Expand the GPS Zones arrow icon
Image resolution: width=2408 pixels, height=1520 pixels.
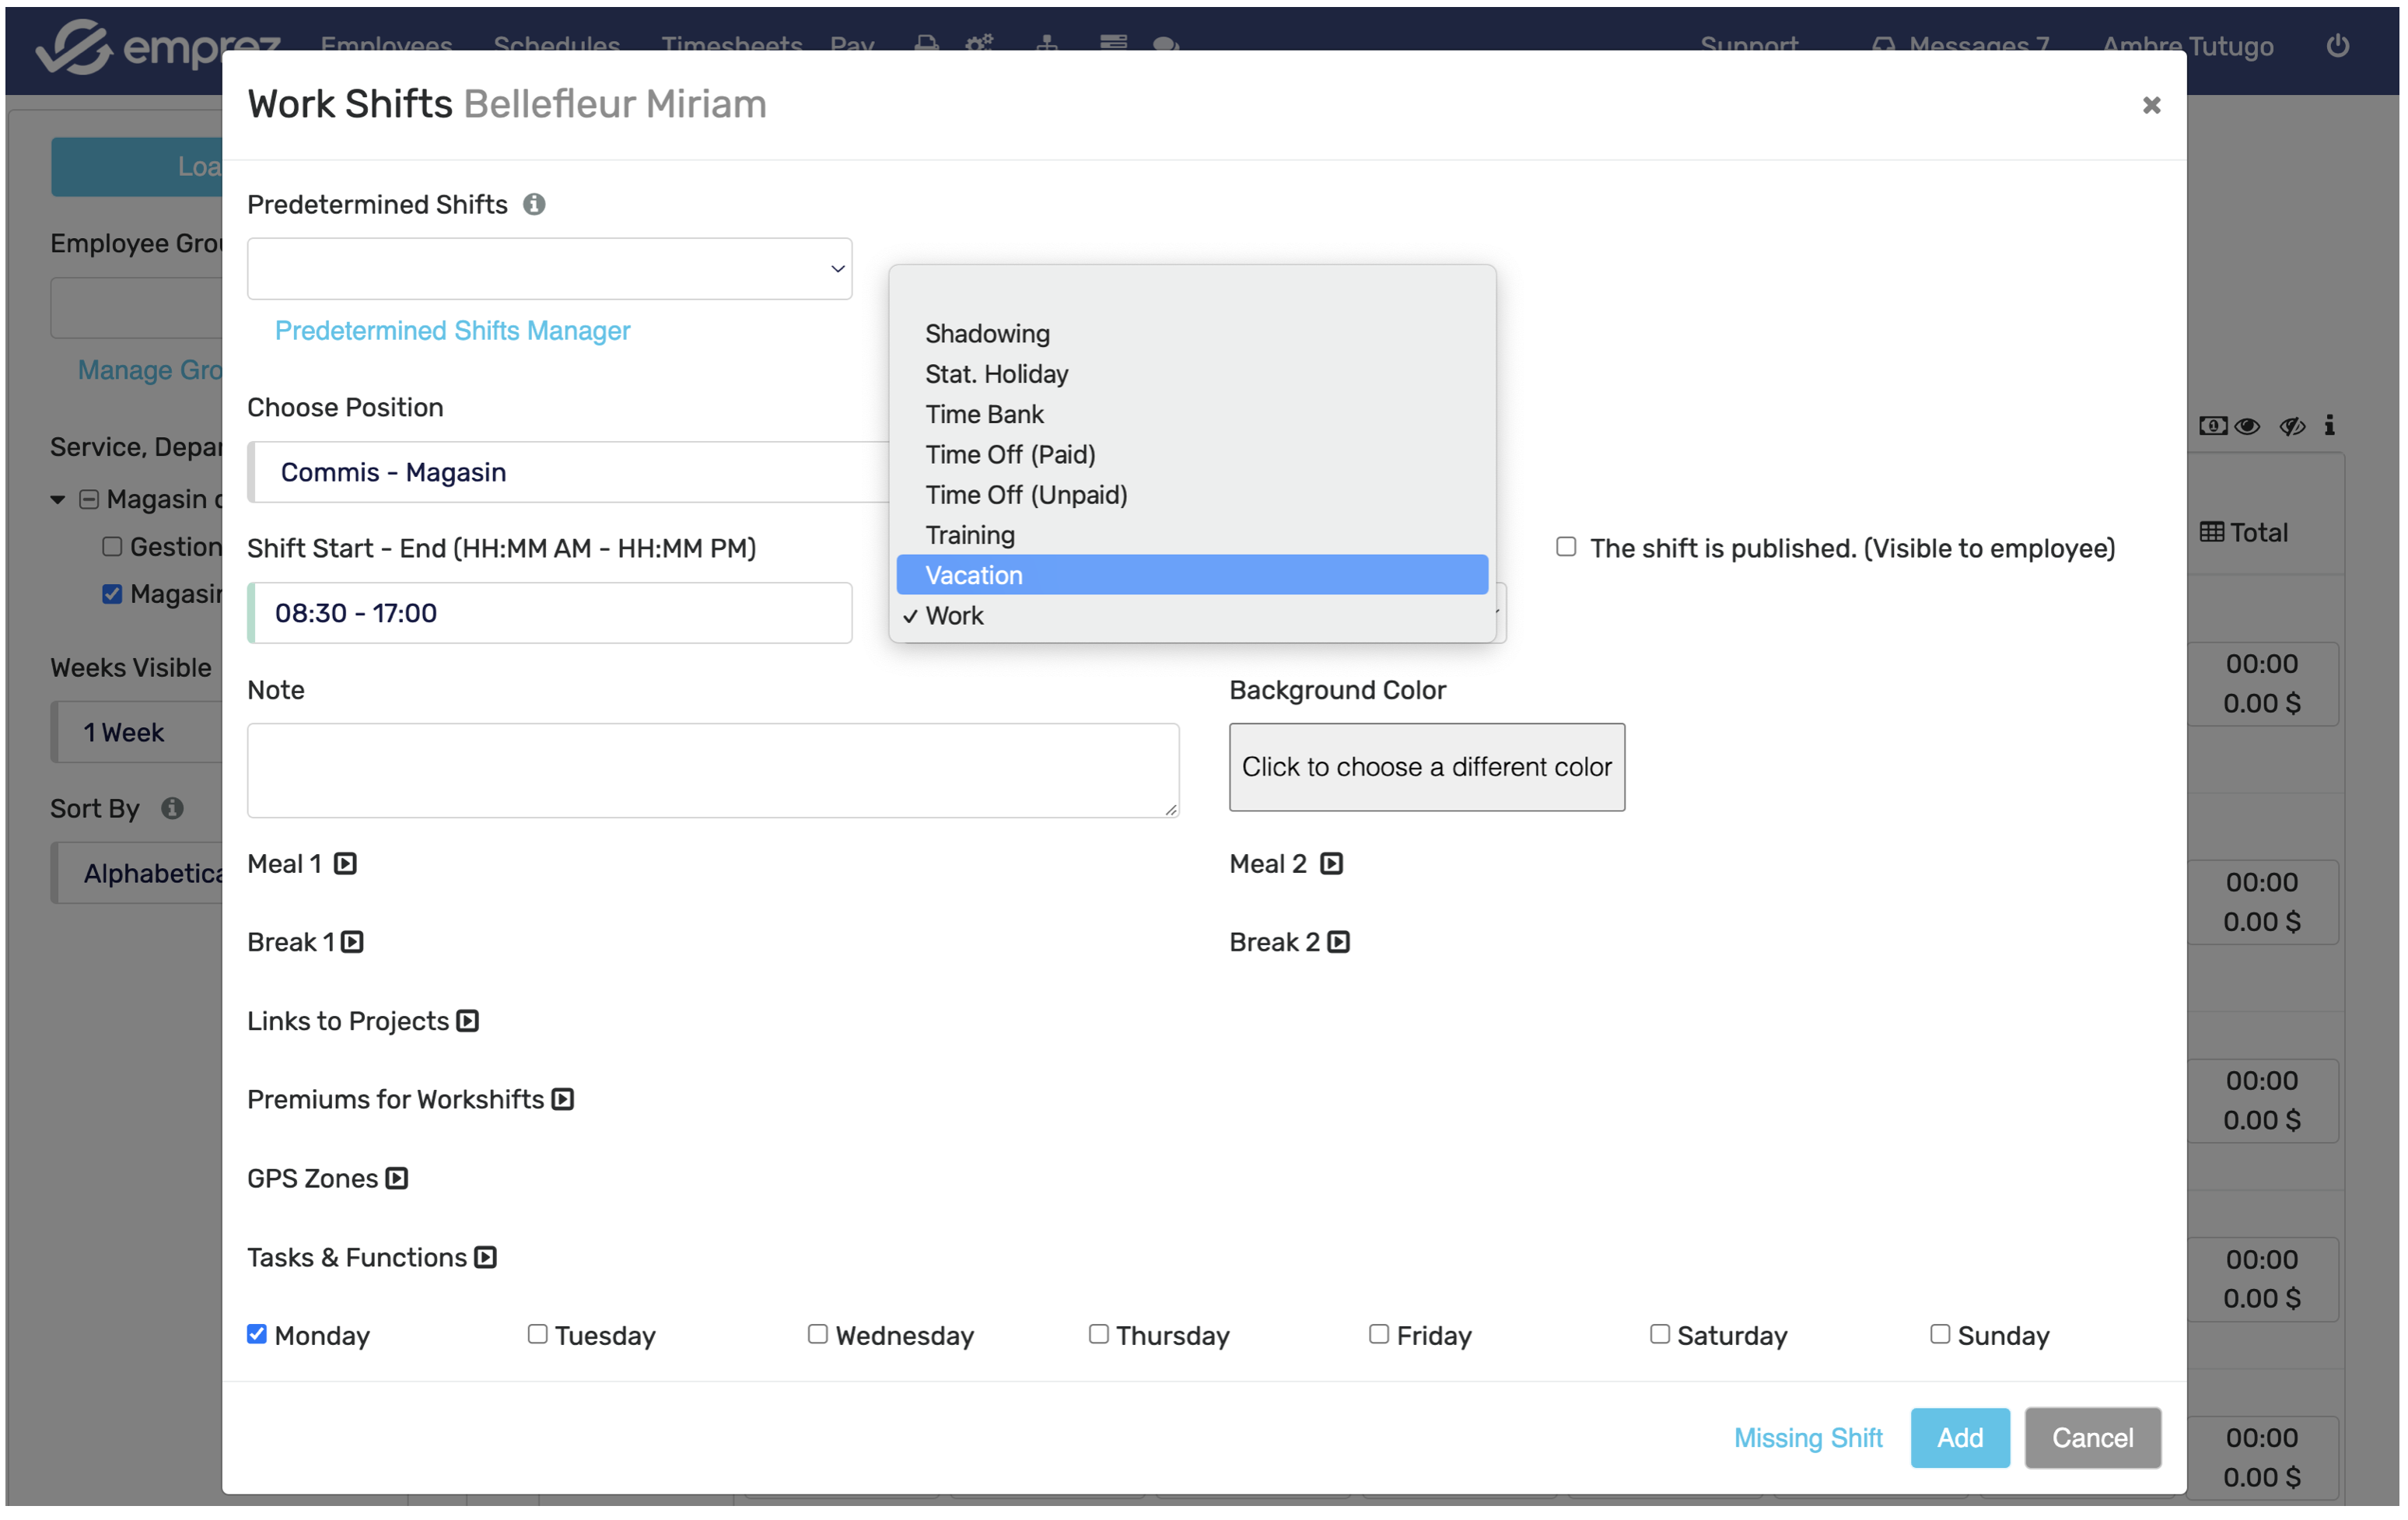click(x=397, y=1178)
